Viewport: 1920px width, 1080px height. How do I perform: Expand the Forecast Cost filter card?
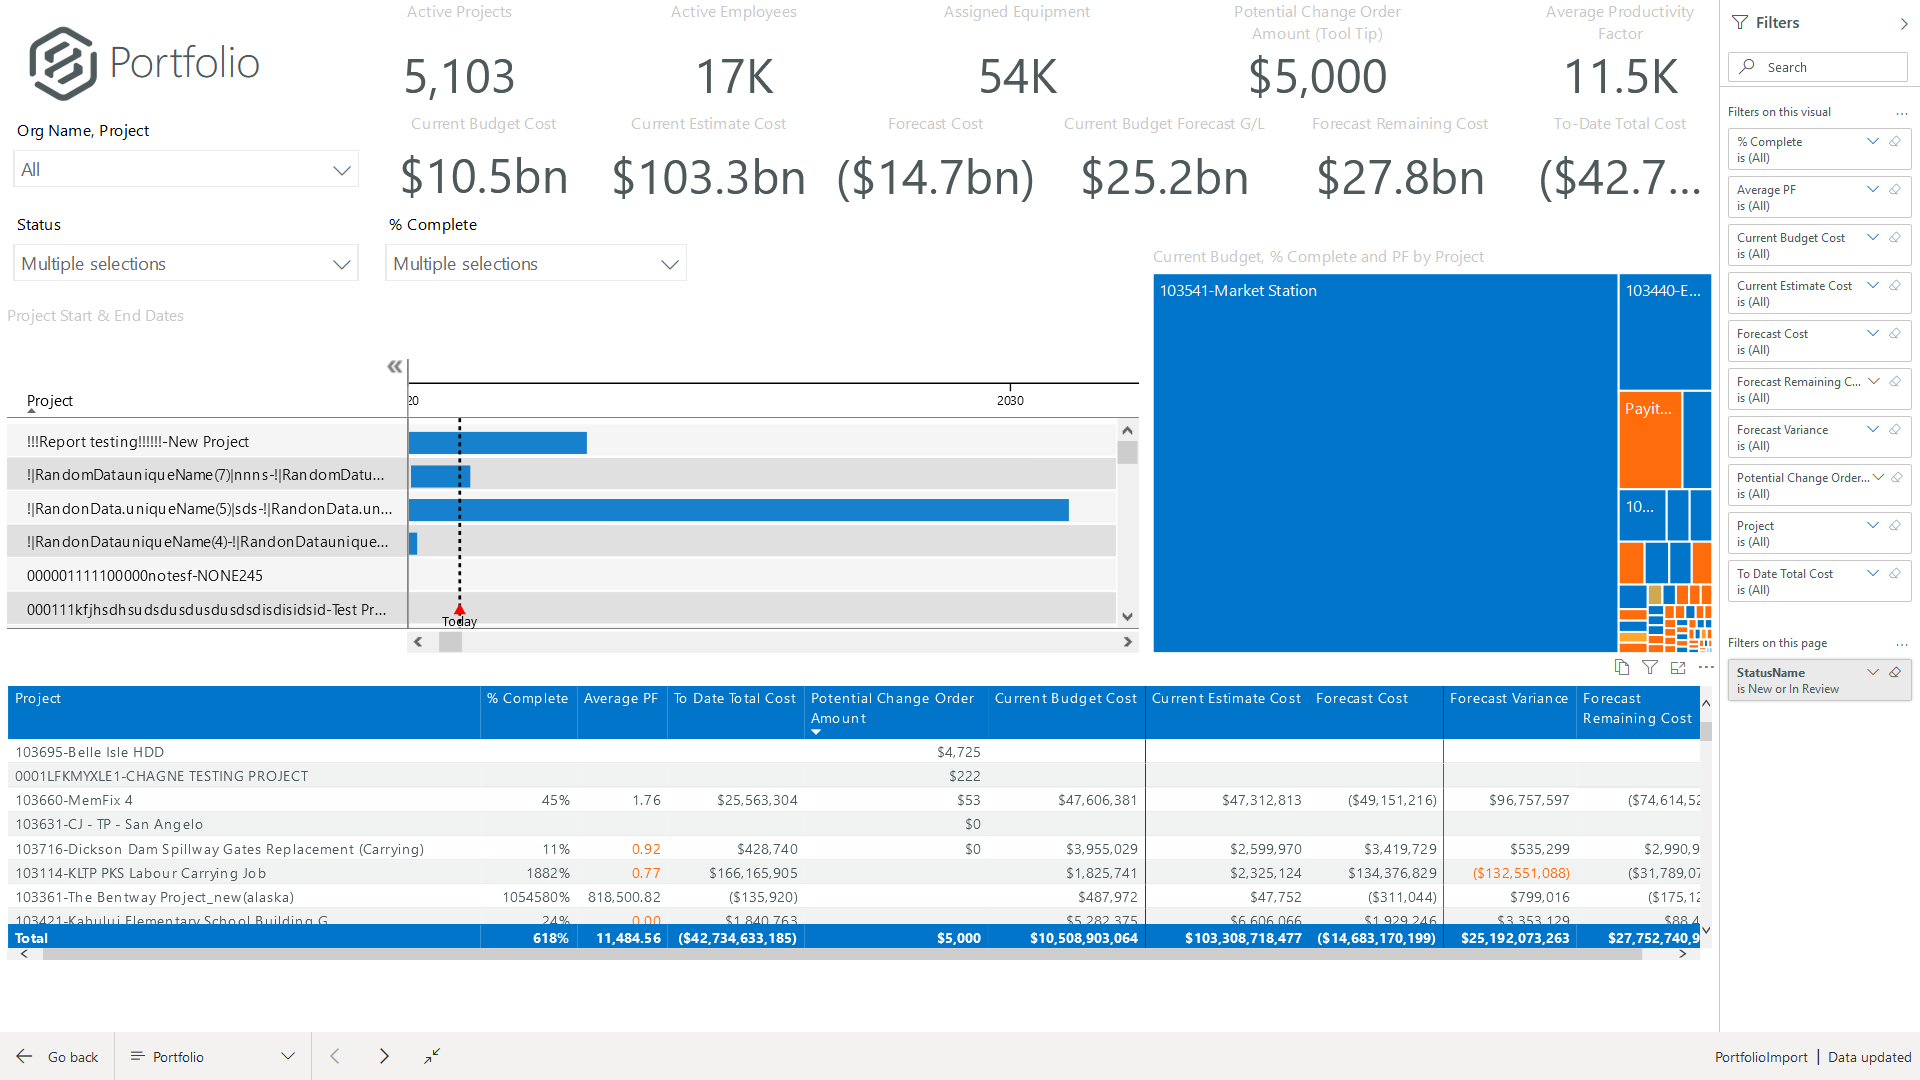click(x=1873, y=333)
